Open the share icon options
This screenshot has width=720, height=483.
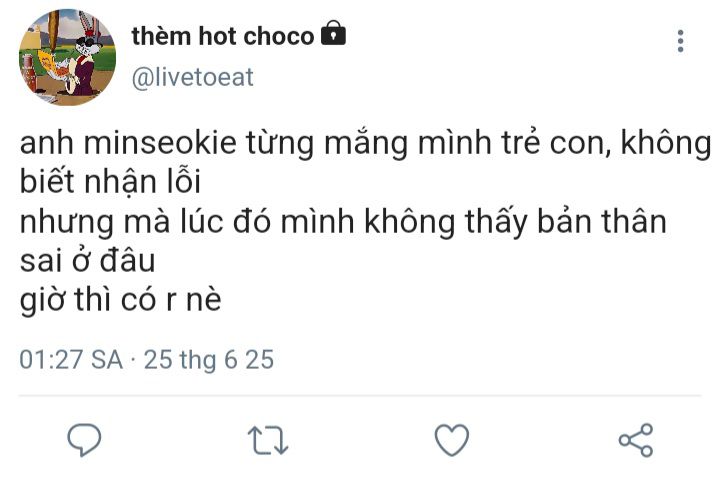pos(636,440)
